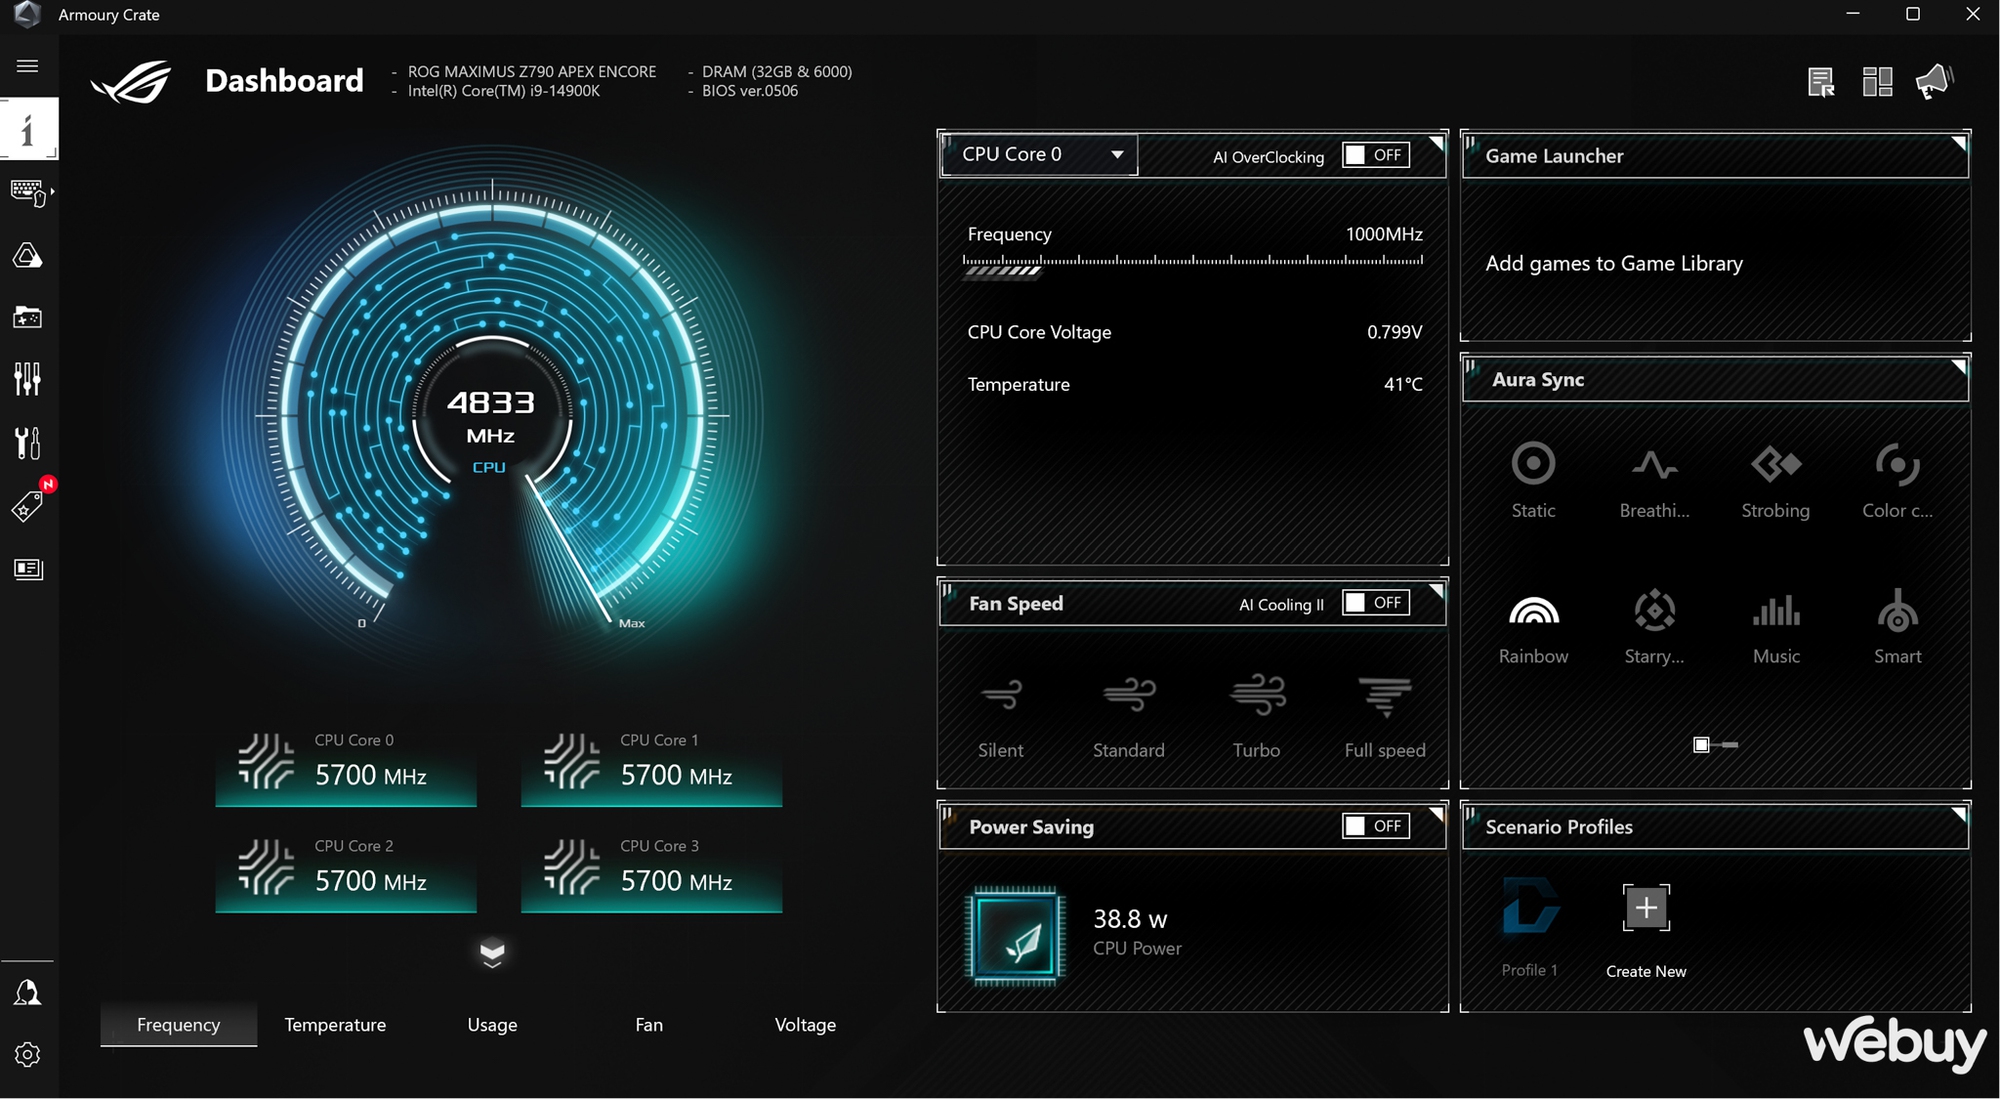The width and height of the screenshot is (2000, 1099).
Task: Open the user center avatar icon
Action: click(27, 992)
